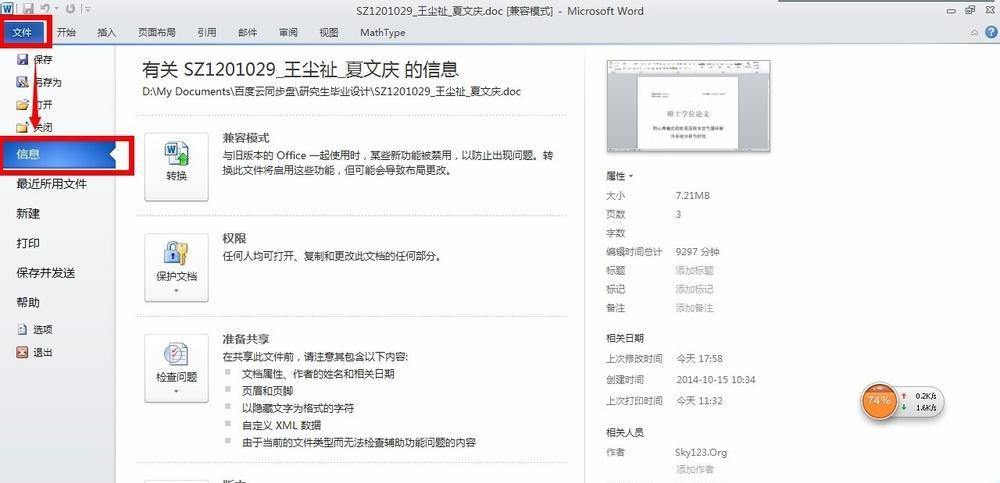Click the 相关人员 section heading
Screen dimensions: 1000x483
625,433
